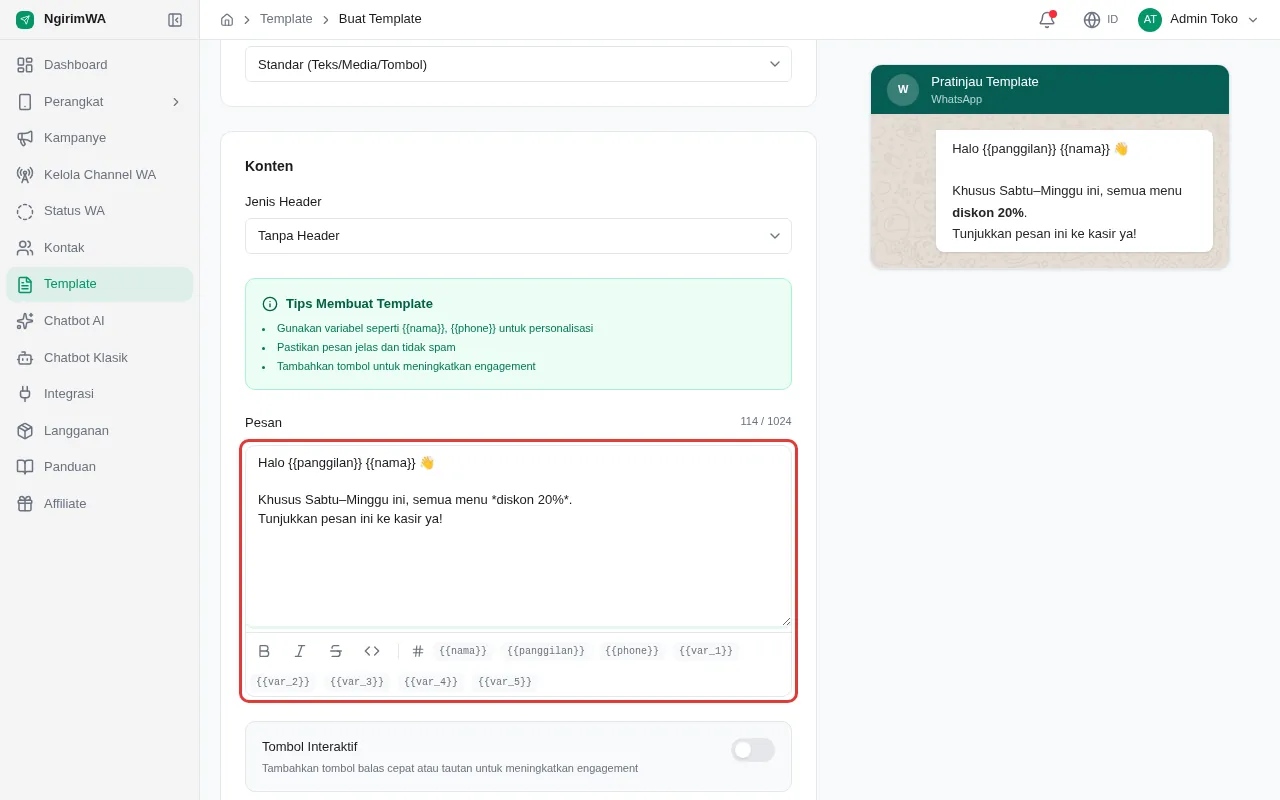Apply monospace code formatting
The image size is (1280, 800).
(x=372, y=651)
